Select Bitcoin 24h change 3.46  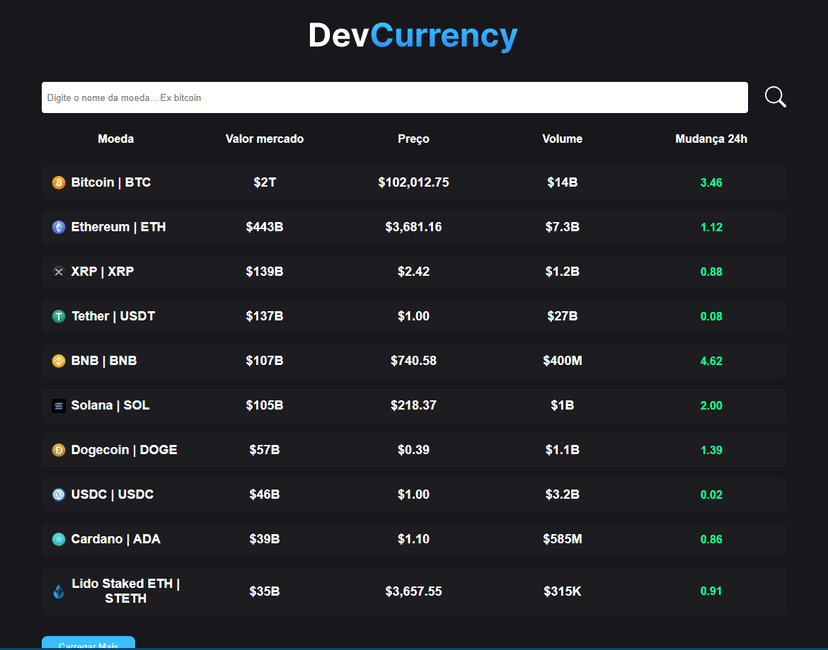711,183
